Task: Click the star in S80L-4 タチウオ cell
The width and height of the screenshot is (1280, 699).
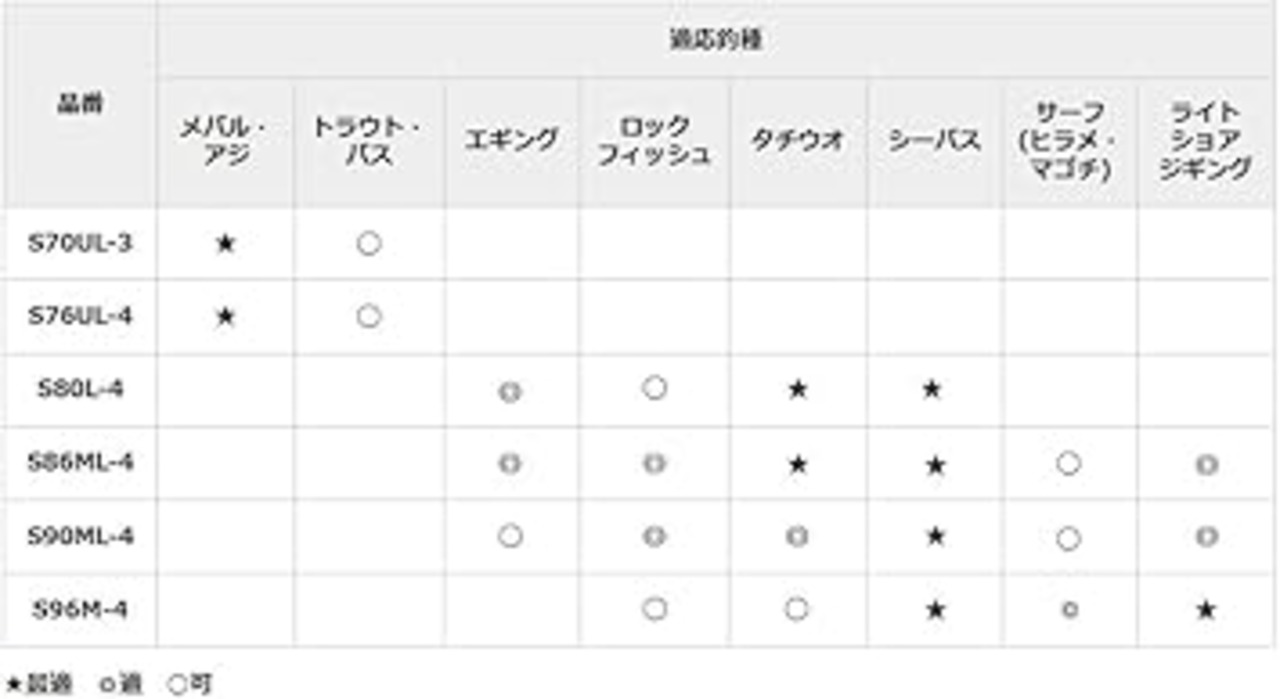Action: [x=797, y=389]
